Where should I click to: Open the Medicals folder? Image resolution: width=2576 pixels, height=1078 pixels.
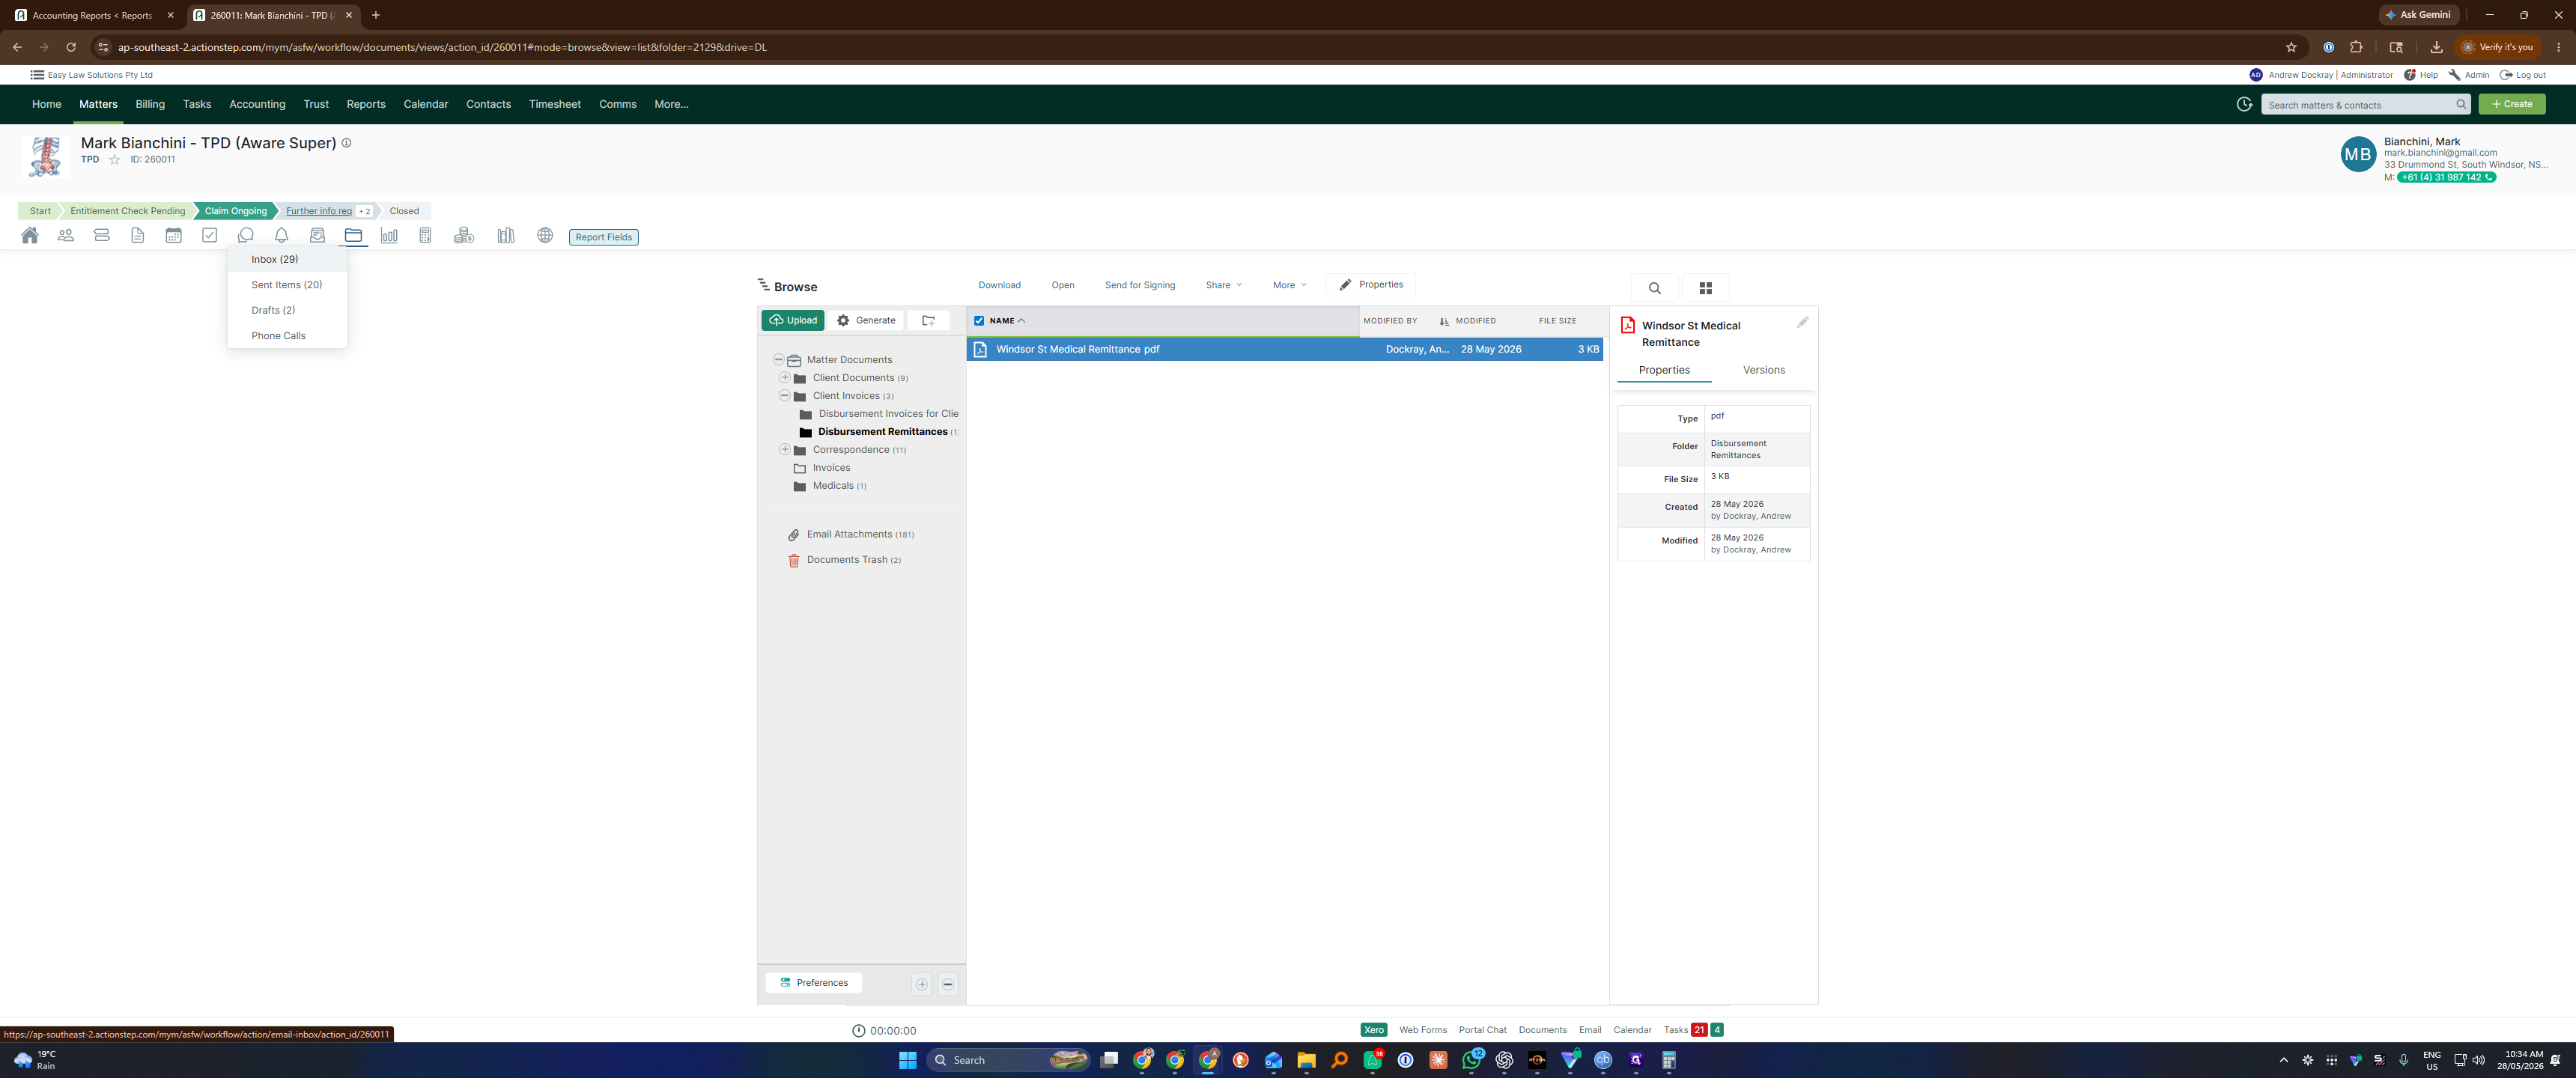click(832, 486)
